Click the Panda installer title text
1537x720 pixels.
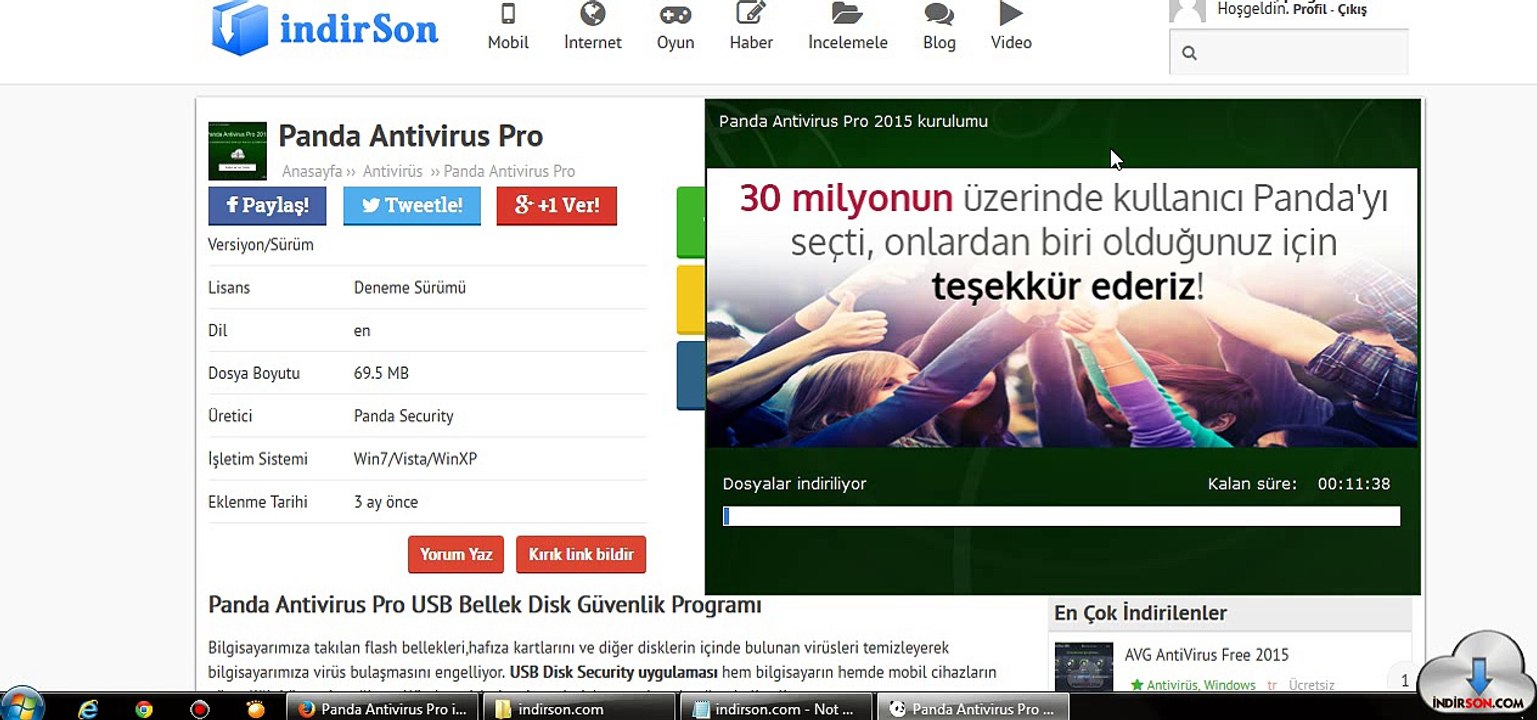pyautogui.click(x=853, y=121)
